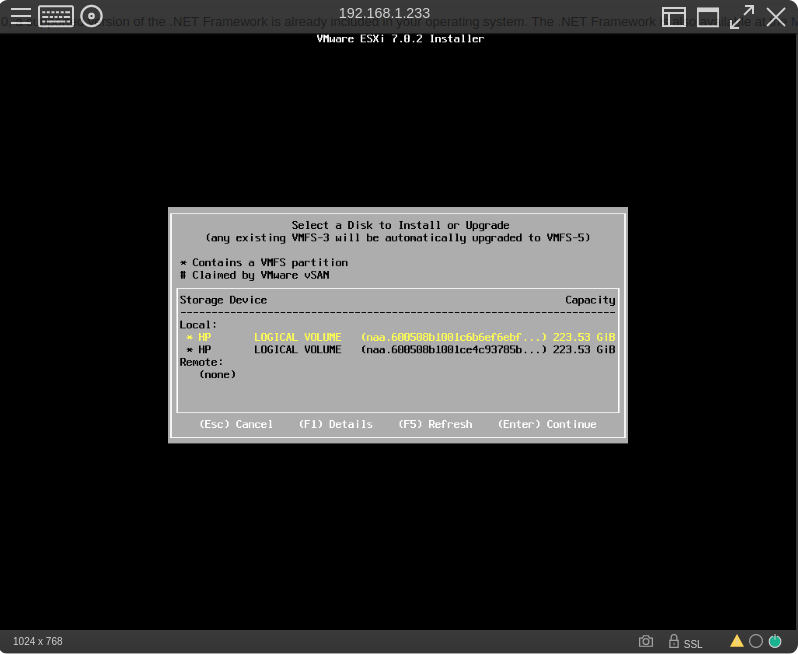The height and width of the screenshot is (654, 798).
Task: Open the virtual keyboard icon
Action: (56, 16)
